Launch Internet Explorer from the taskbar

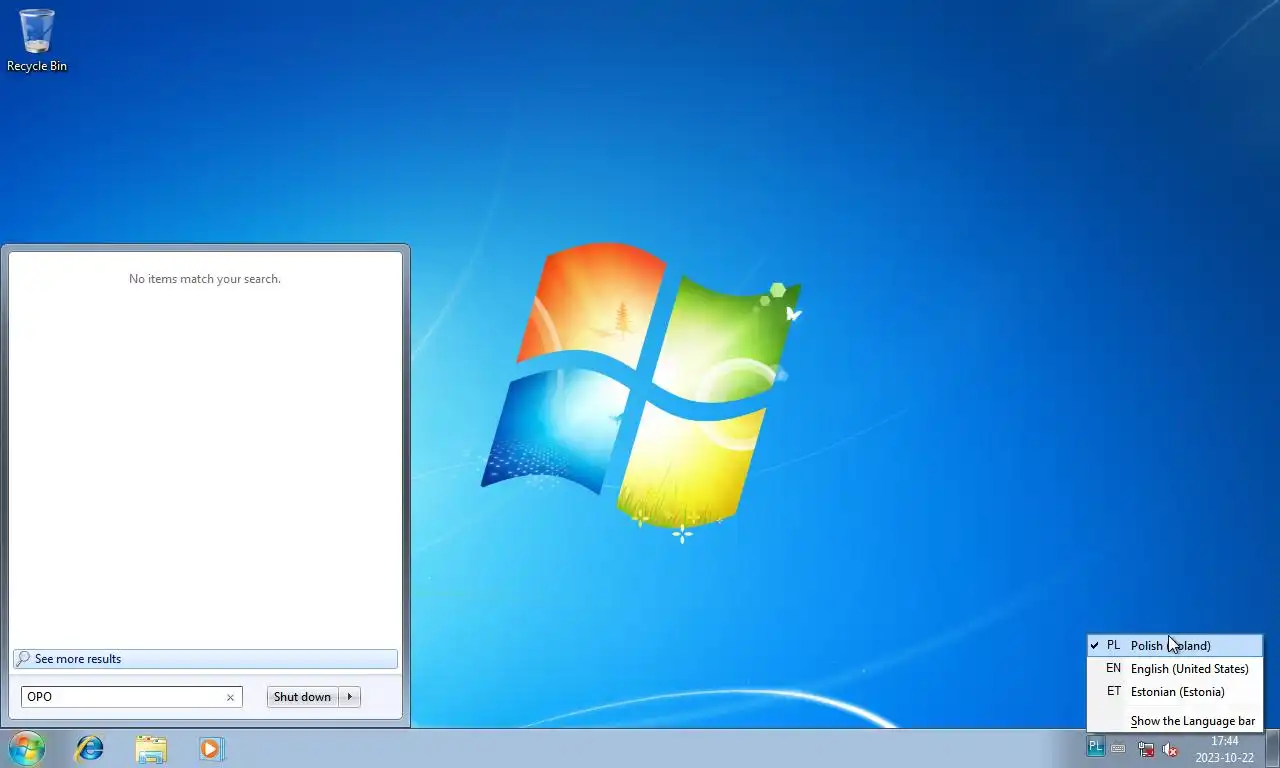(x=90, y=748)
